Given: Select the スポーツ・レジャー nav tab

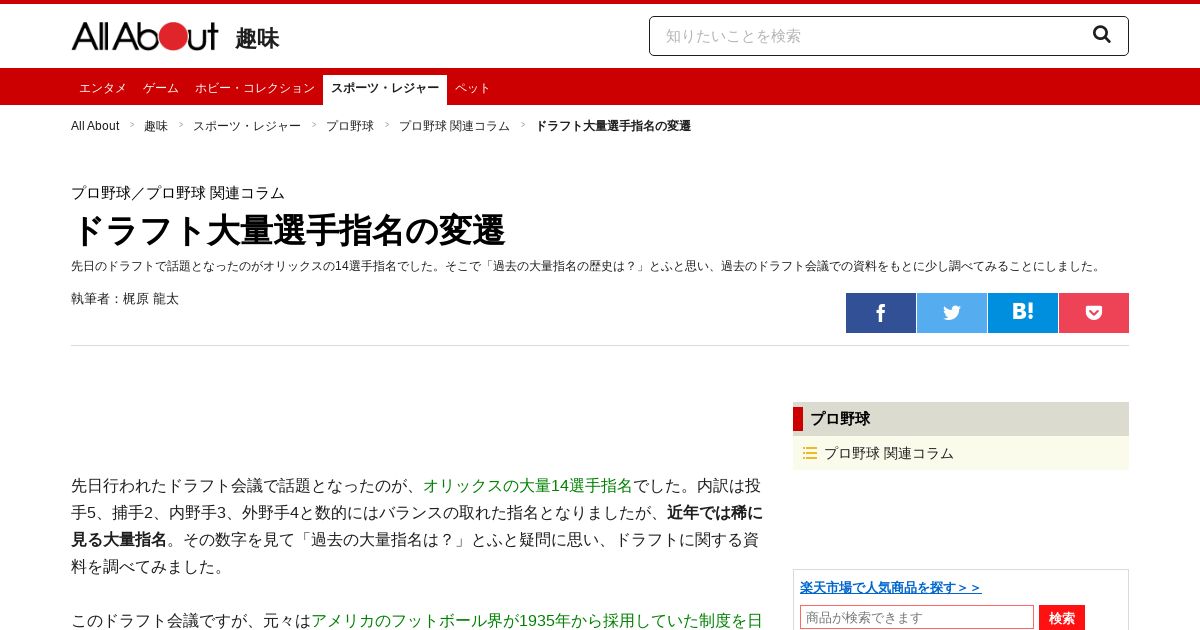Looking at the screenshot, I should pyautogui.click(x=385, y=89).
